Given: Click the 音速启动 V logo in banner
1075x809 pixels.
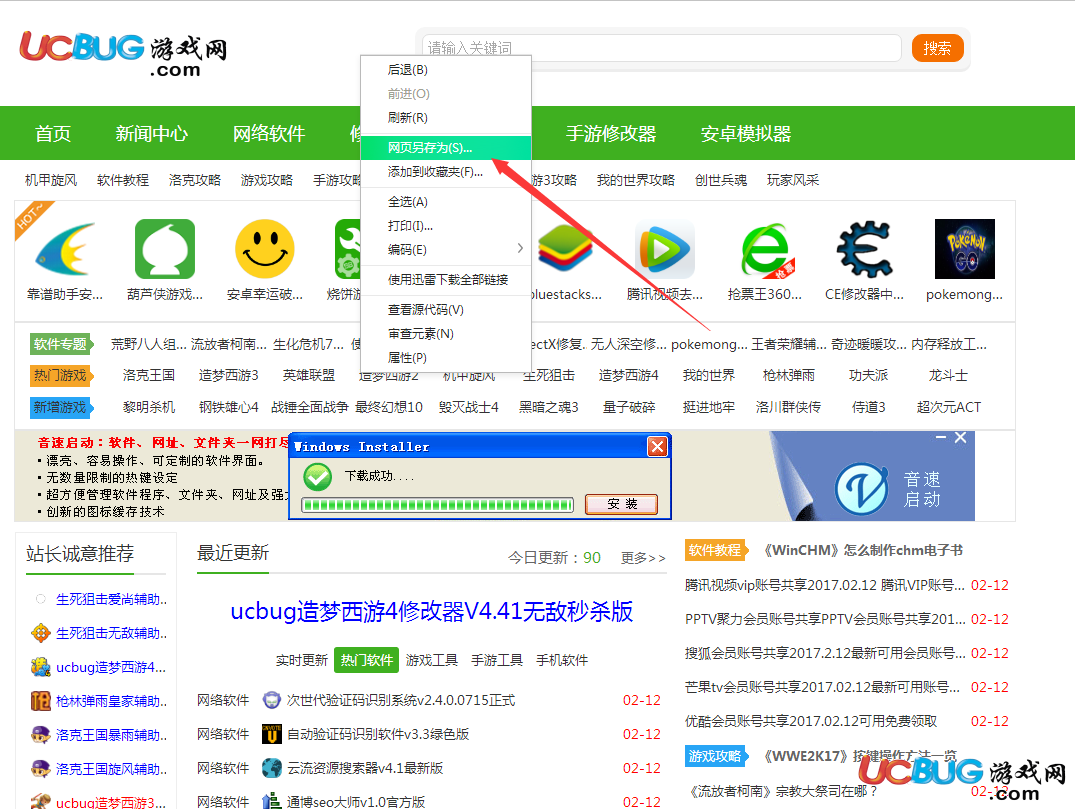Looking at the screenshot, I should click(861, 489).
